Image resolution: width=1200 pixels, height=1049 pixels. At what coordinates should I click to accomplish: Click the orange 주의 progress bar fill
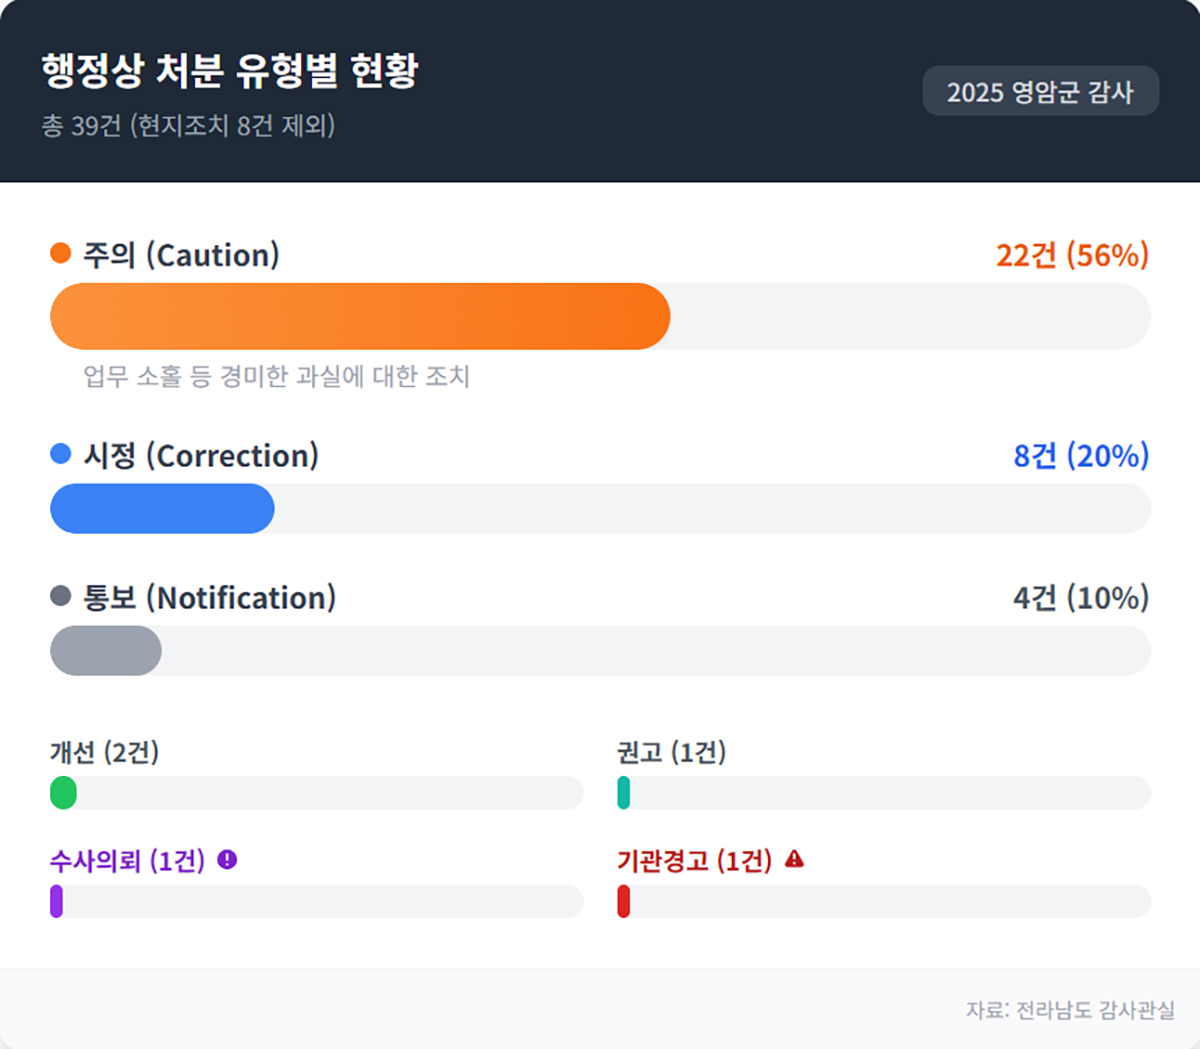point(360,316)
